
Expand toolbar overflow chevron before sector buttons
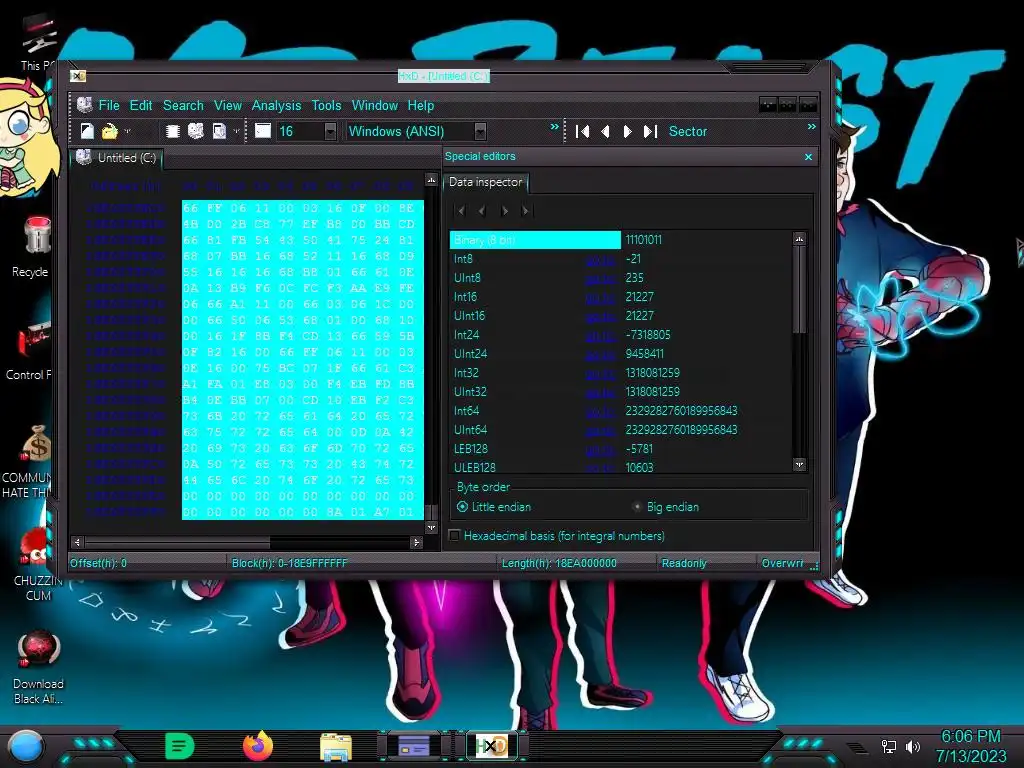(554, 127)
